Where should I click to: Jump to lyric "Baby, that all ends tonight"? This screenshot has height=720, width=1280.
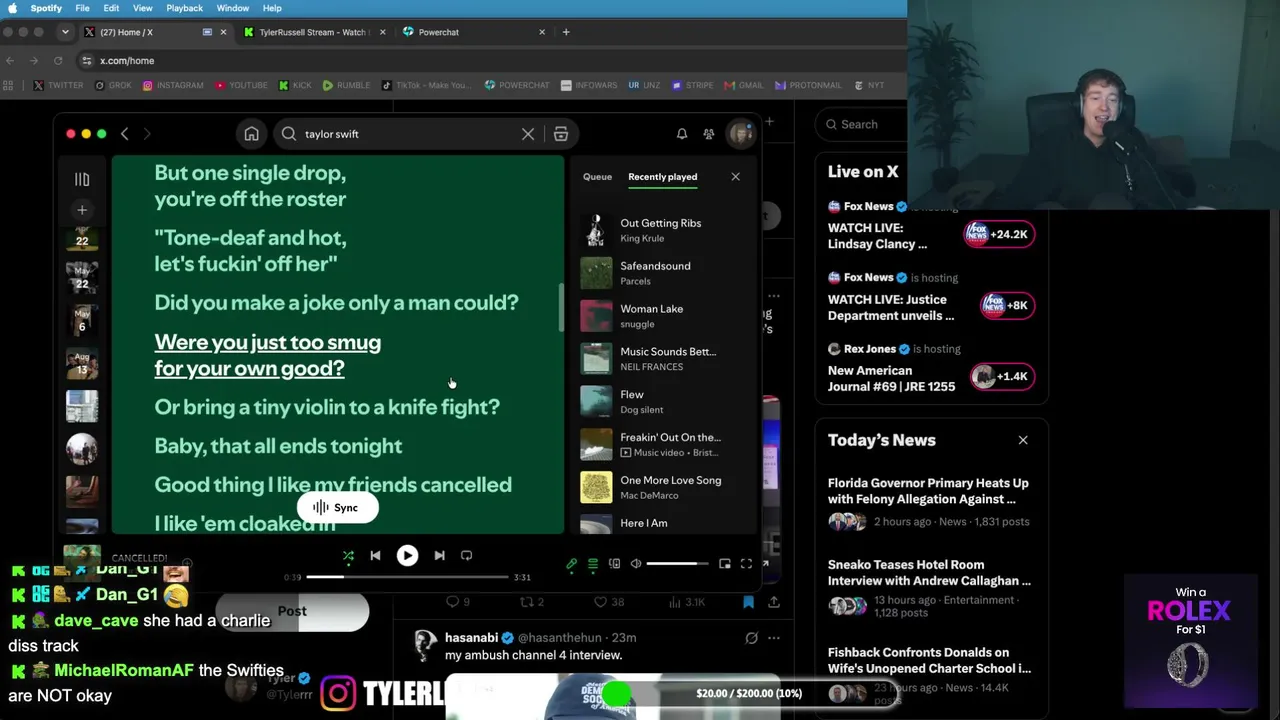[x=278, y=446]
